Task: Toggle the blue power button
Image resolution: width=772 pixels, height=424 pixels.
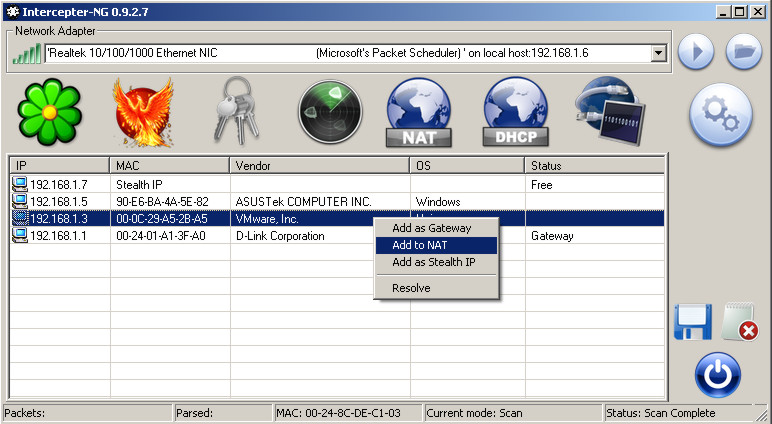Action: pos(717,375)
